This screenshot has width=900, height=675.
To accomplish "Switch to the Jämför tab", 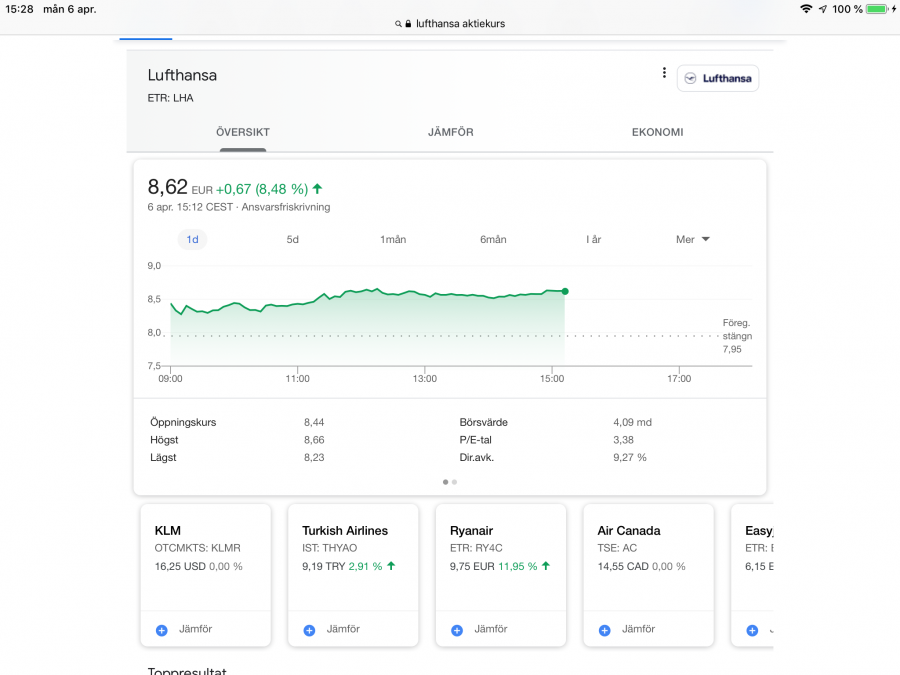I will point(450,132).
